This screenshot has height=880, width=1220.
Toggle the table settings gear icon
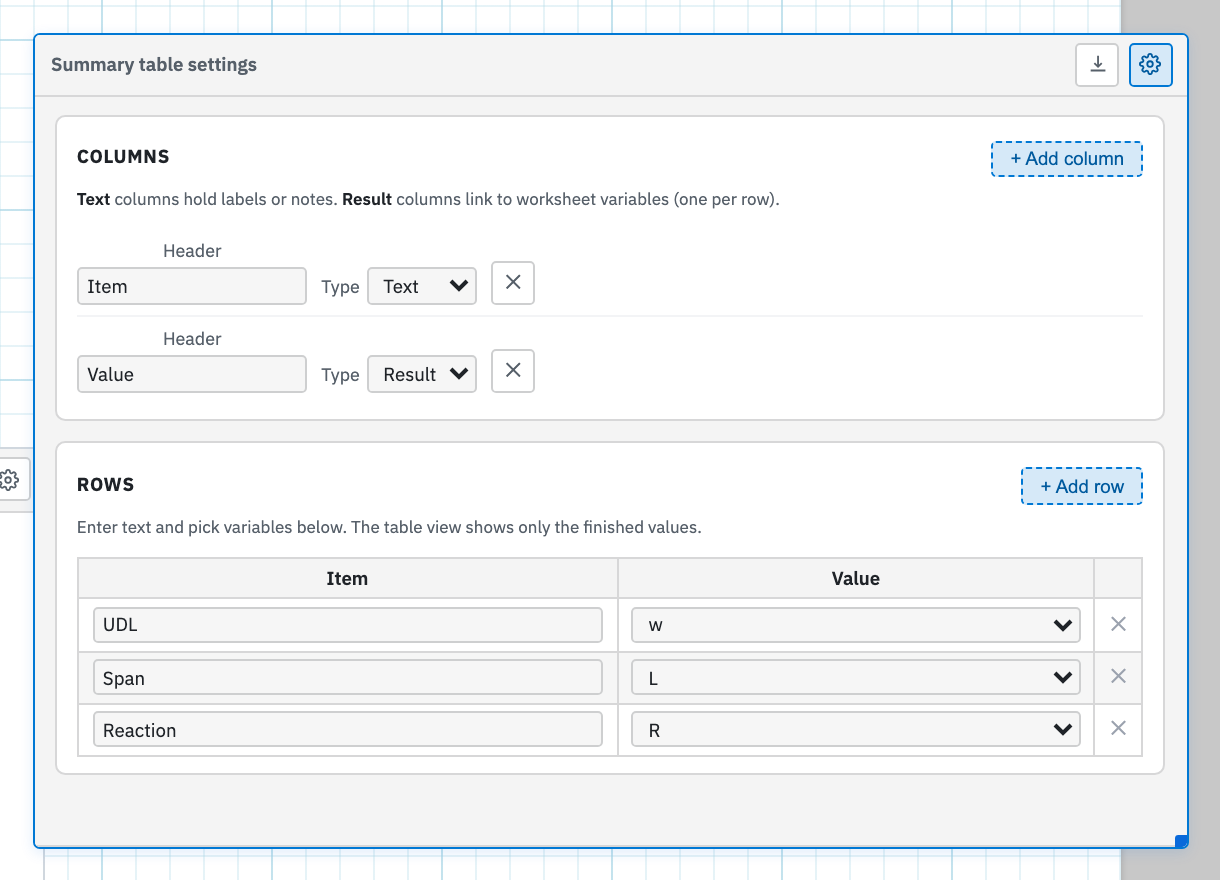tap(1150, 65)
